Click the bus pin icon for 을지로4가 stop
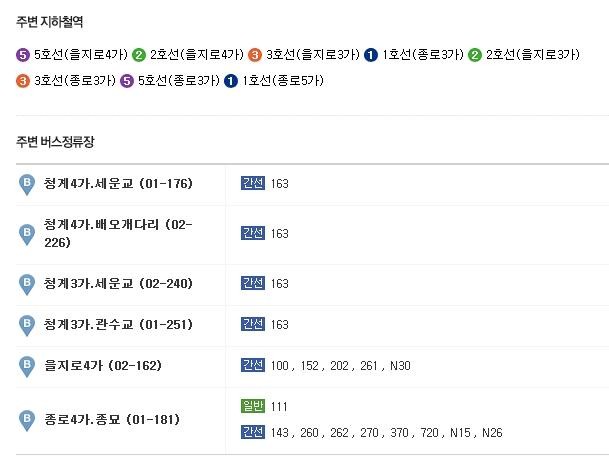Screen dimensions: 609x475 [27, 367]
